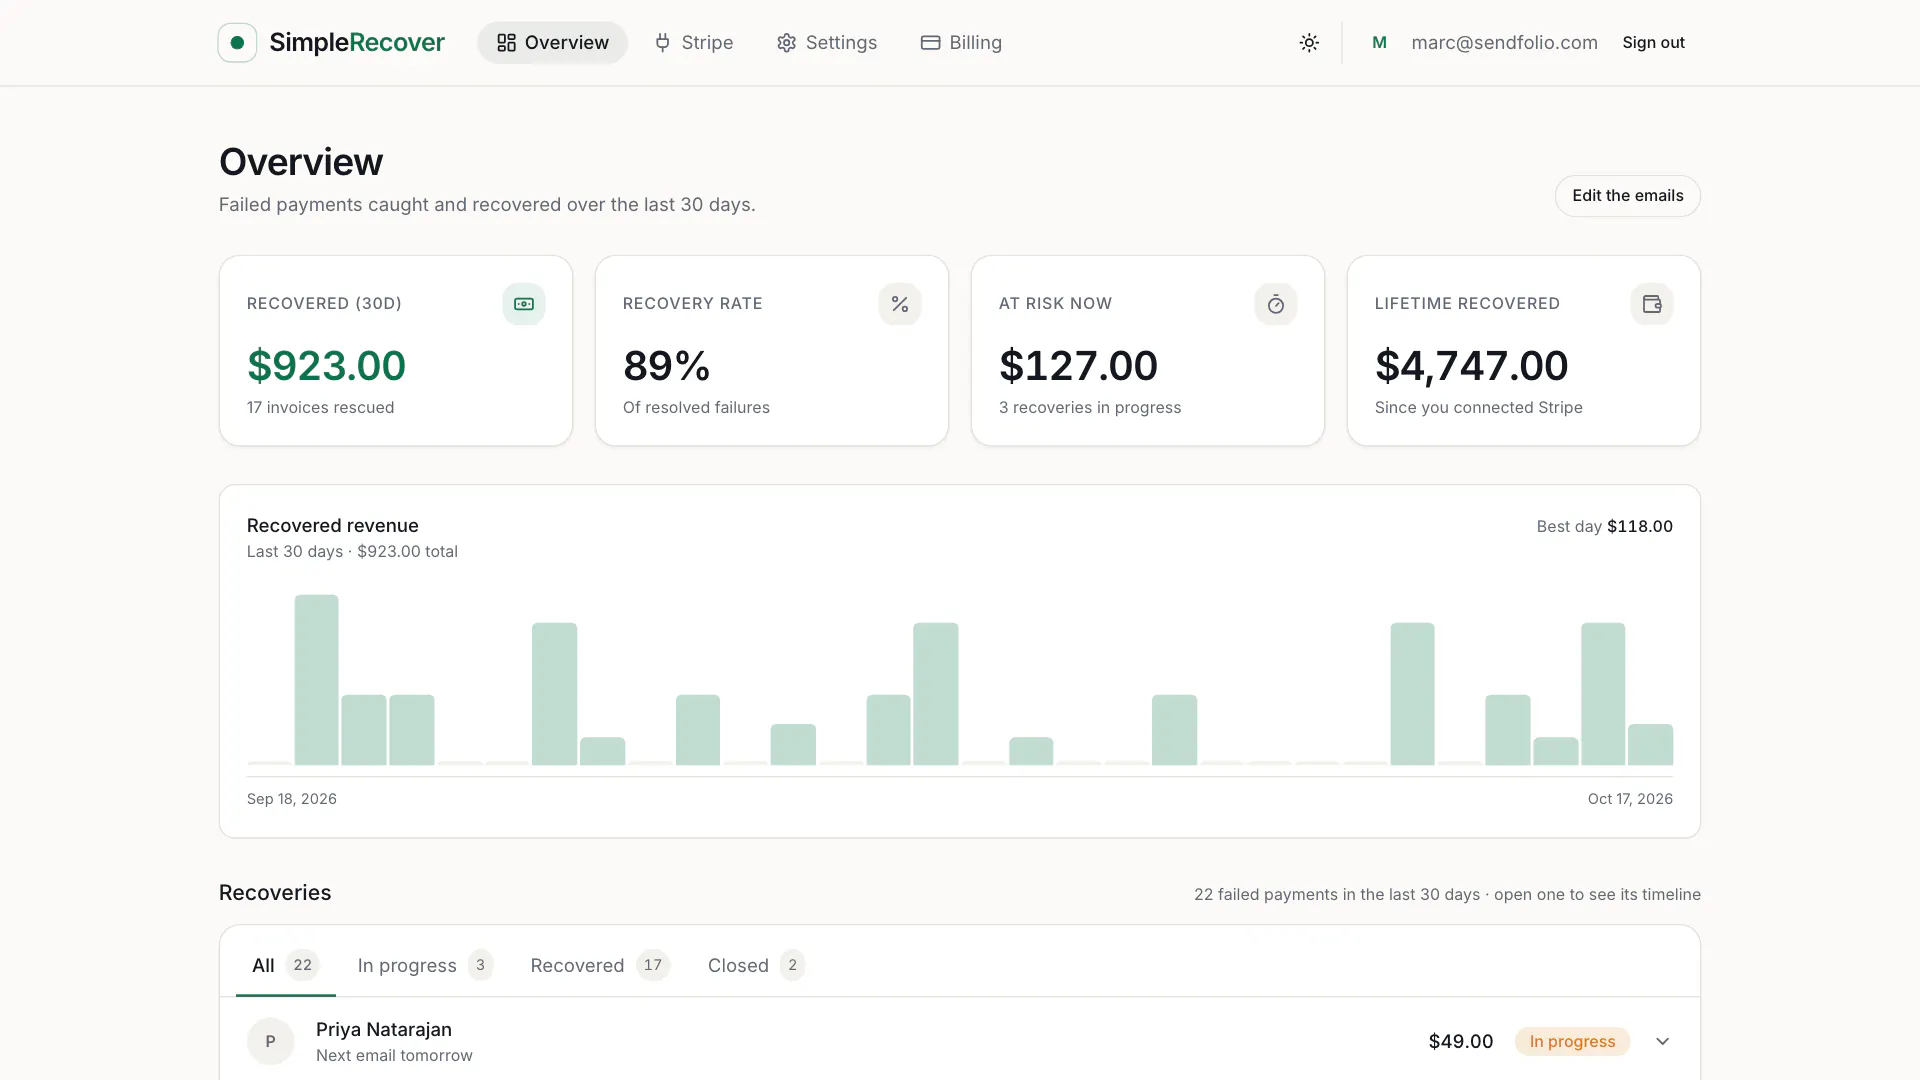Click the 'Next email tomorrow' text
Image resolution: width=1920 pixels, height=1080 pixels.
(x=394, y=1056)
